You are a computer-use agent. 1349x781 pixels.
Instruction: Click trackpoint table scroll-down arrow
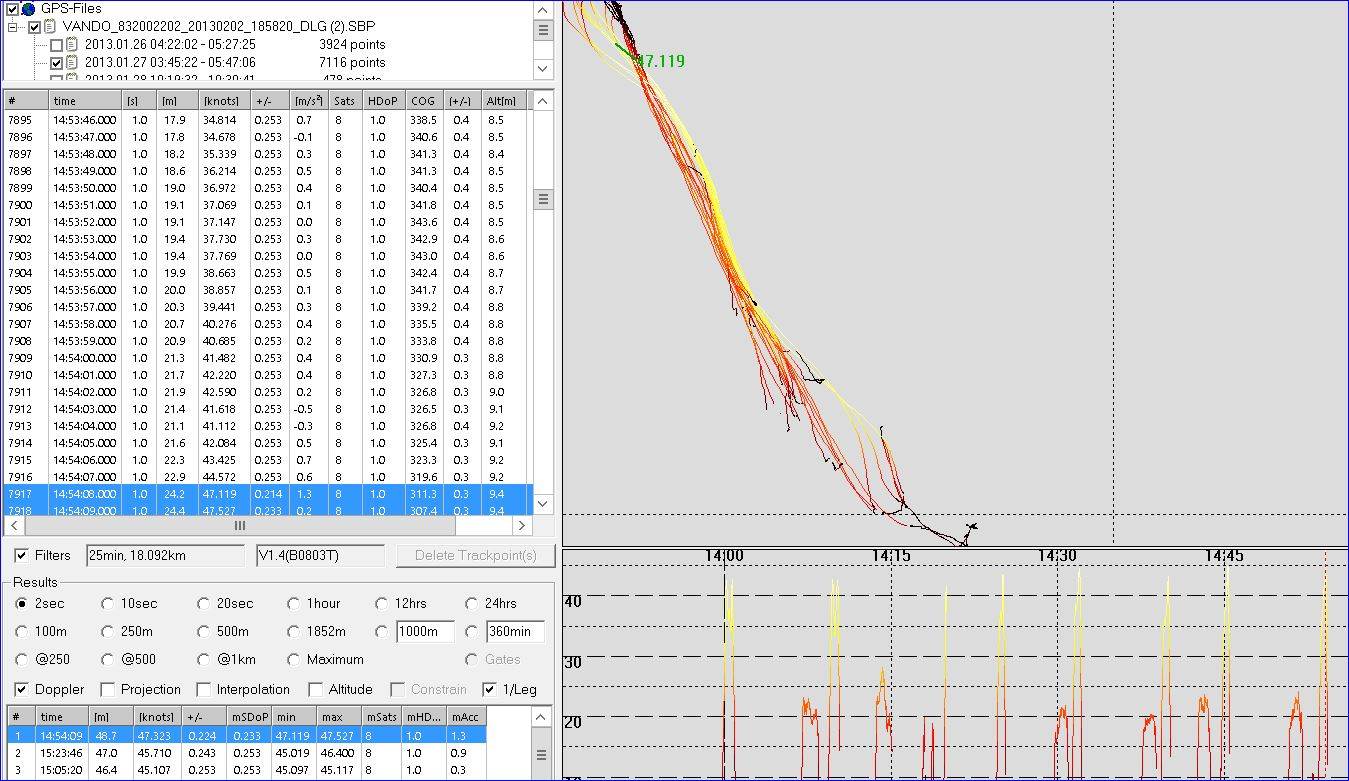tap(543, 503)
